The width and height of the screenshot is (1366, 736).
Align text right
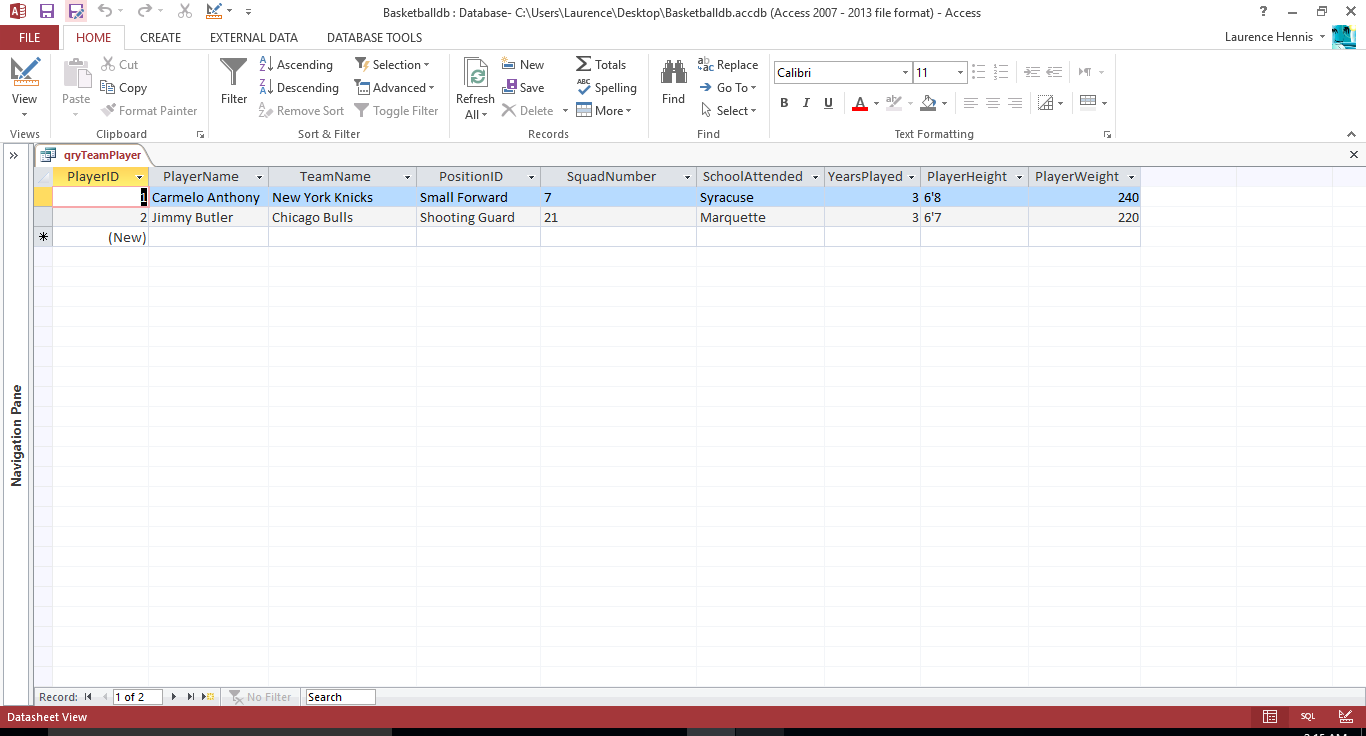pyautogui.click(x=1014, y=103)
